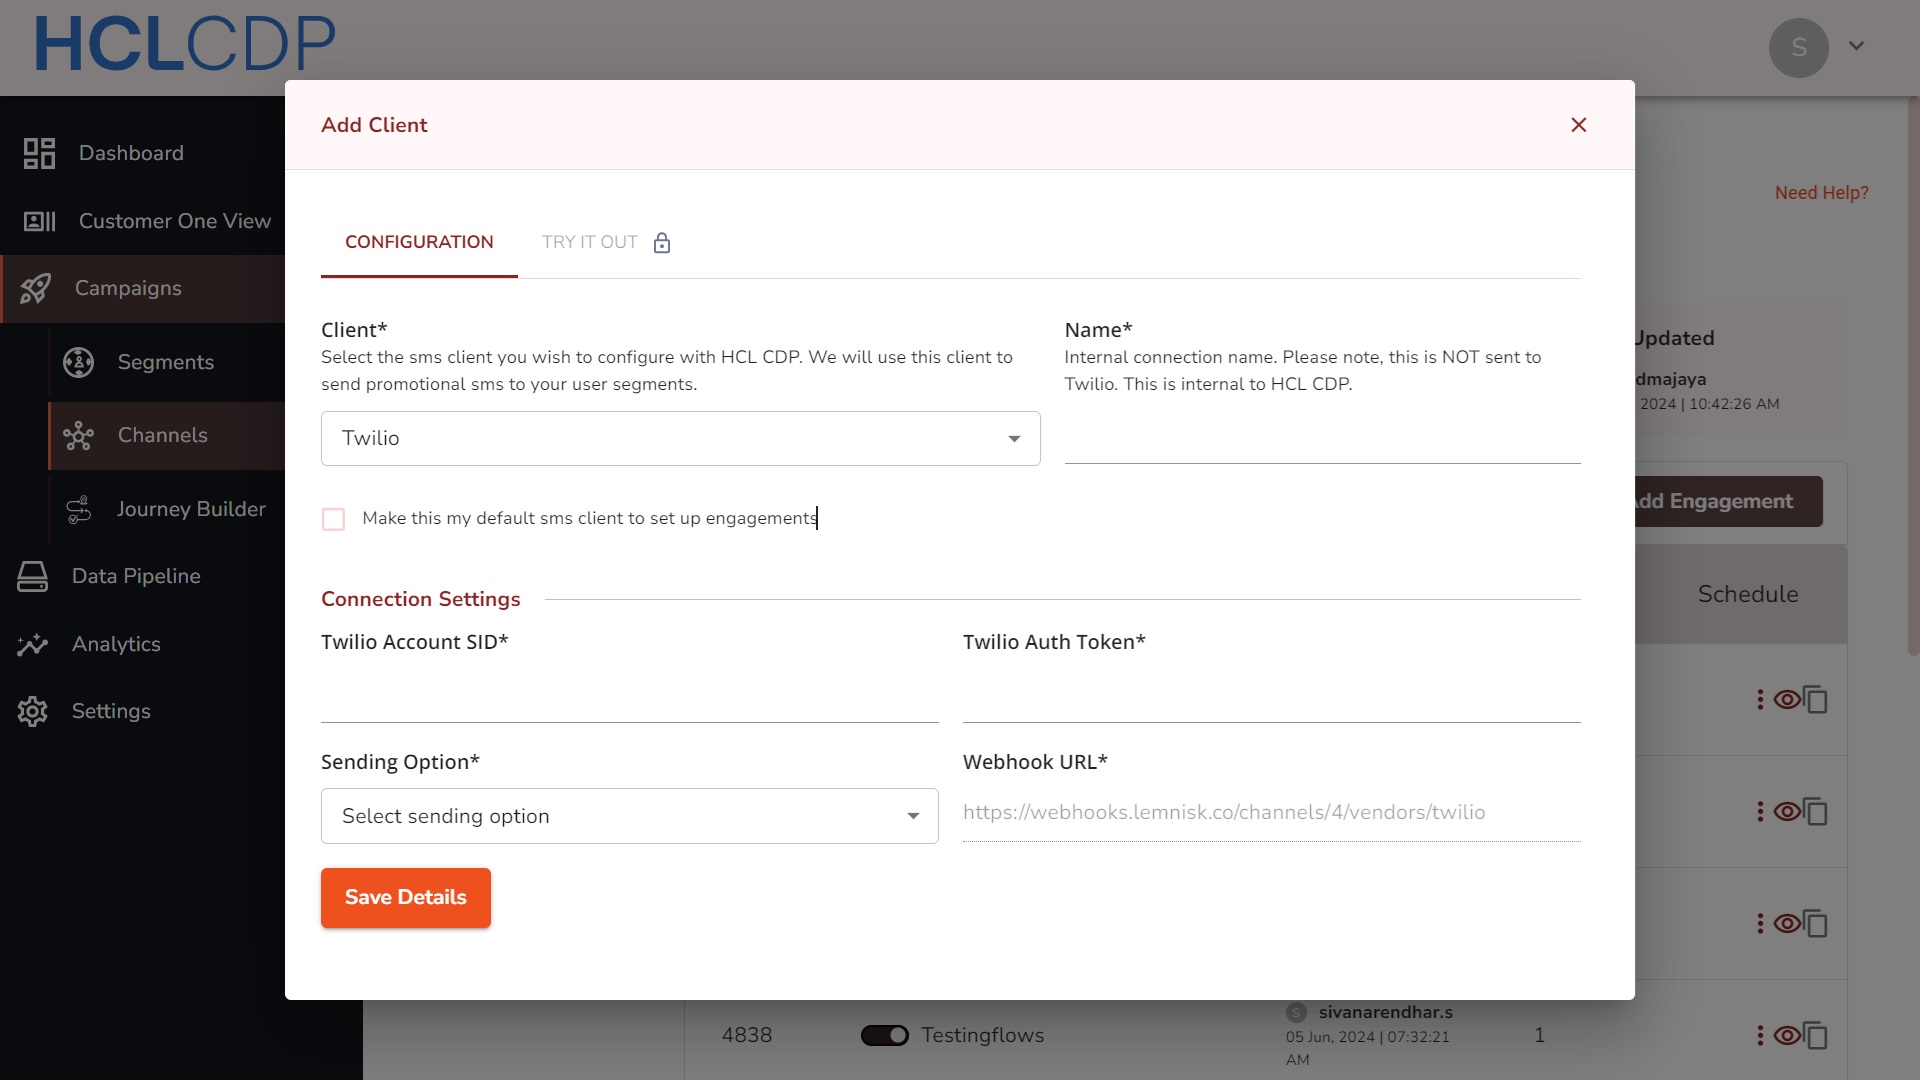Click the Customer One View icon
This screenshot has width=1920, height=1080.
click(39, 221)
